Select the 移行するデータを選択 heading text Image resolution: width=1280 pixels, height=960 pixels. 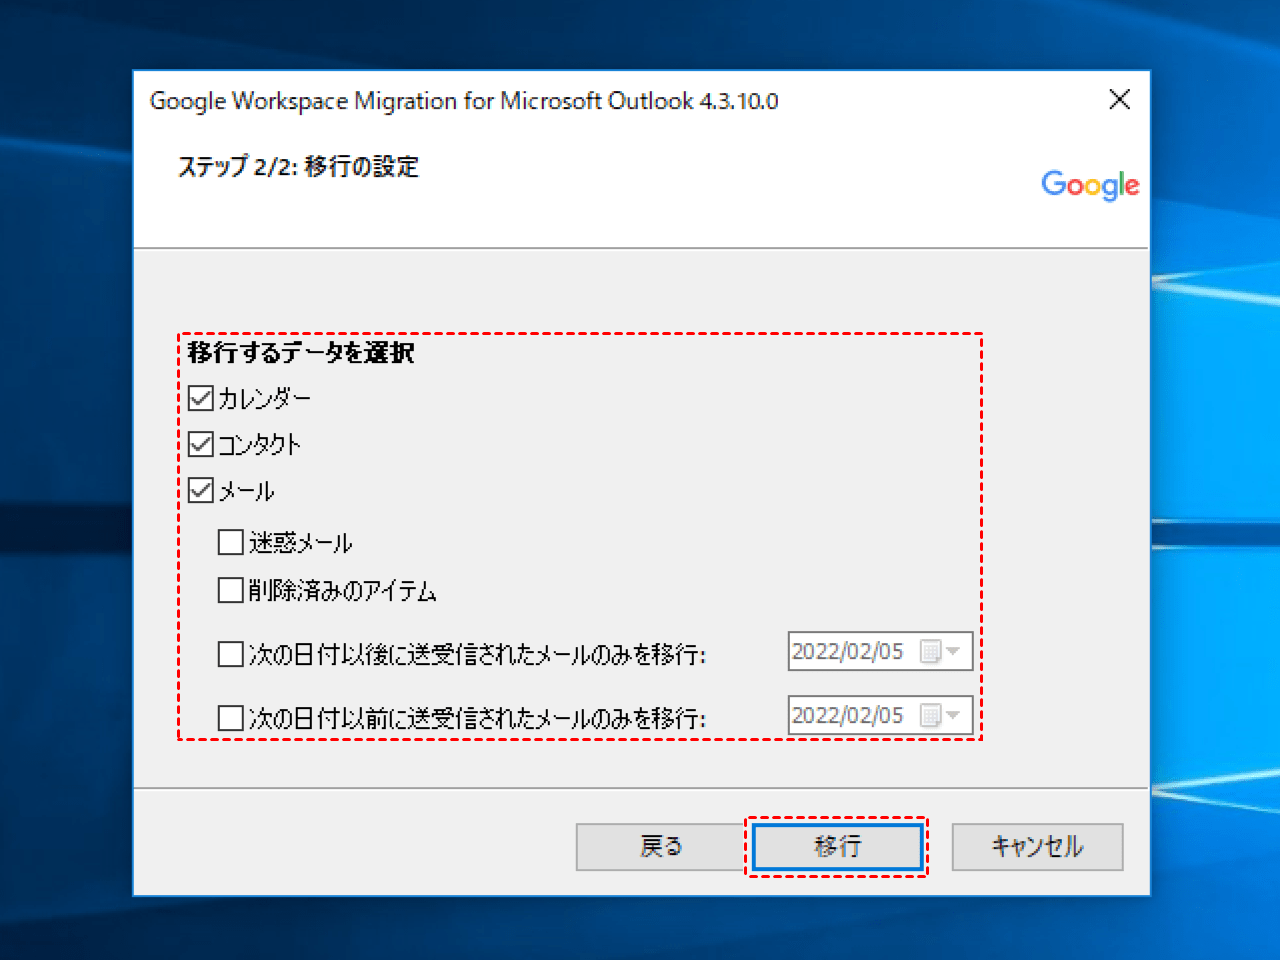(x=301, y=352)
